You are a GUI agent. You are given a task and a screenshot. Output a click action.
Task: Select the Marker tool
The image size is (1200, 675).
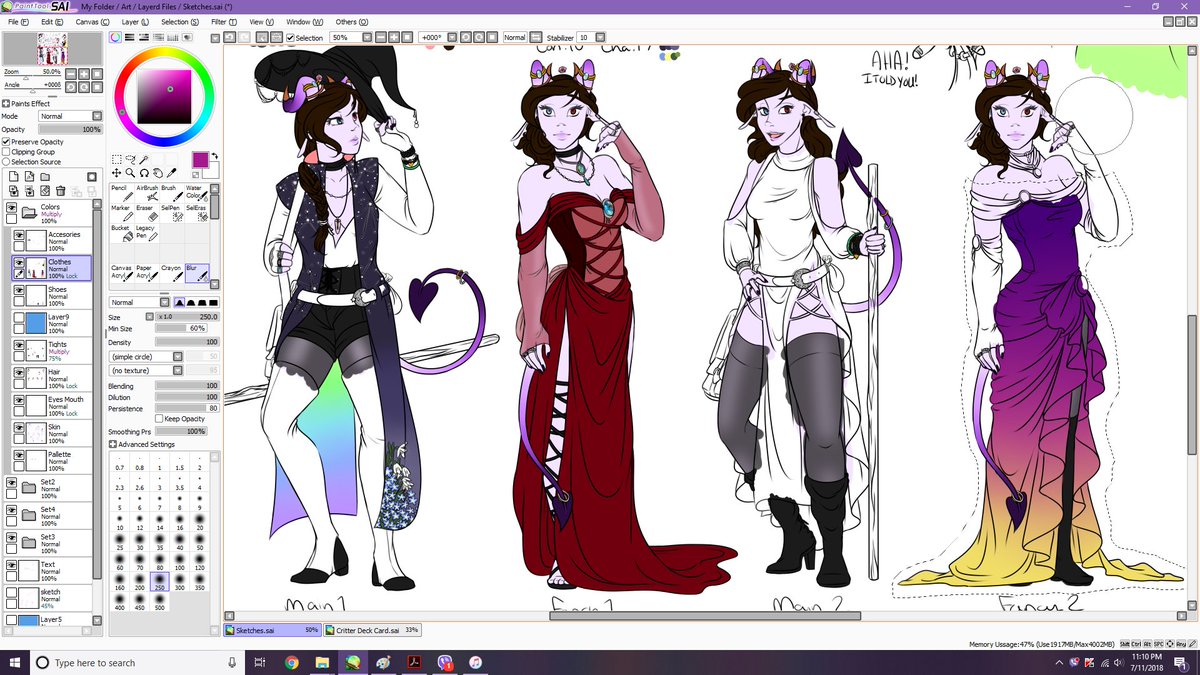120,212
